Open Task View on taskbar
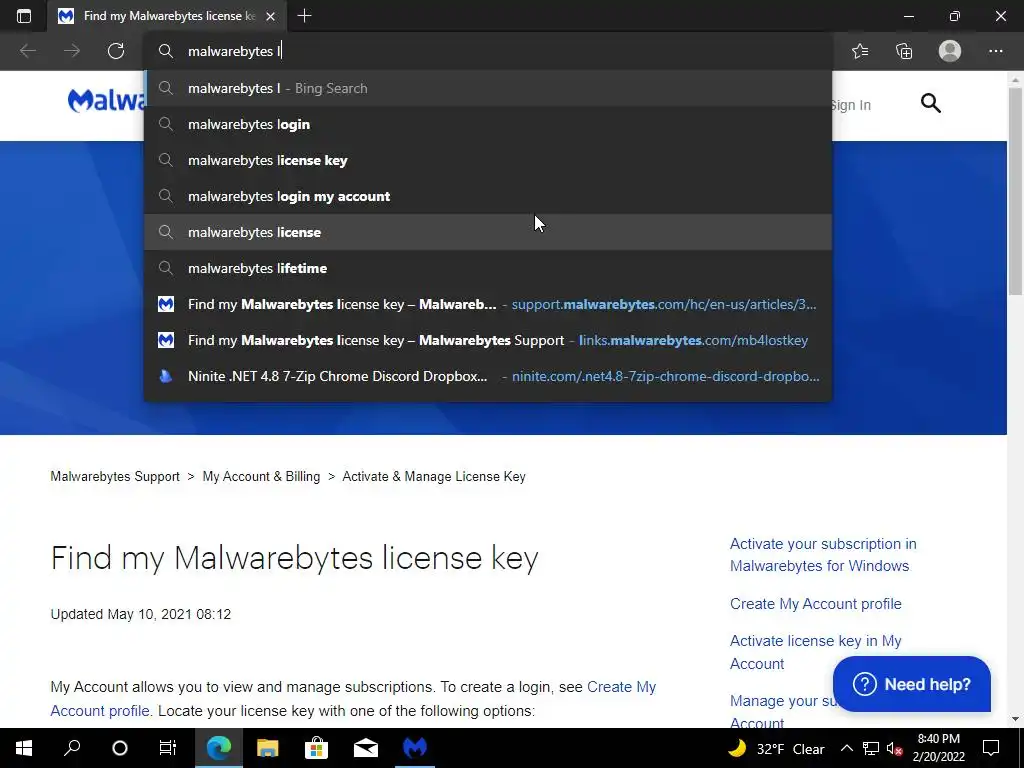 click(168, 748)
